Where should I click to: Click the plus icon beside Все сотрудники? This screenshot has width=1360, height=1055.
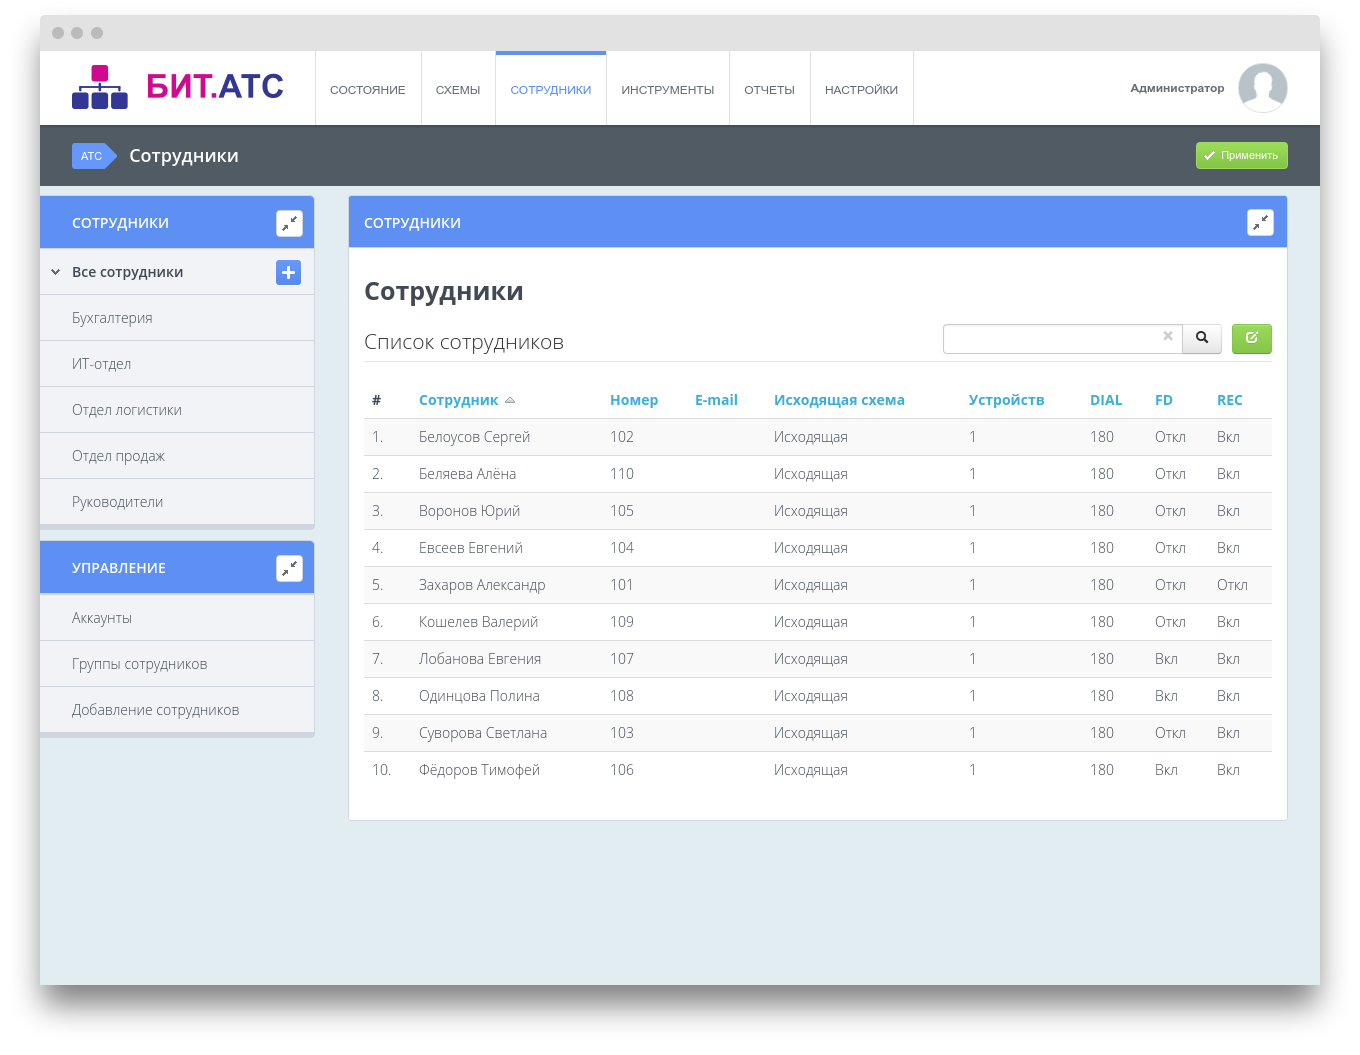coord(288,272)
